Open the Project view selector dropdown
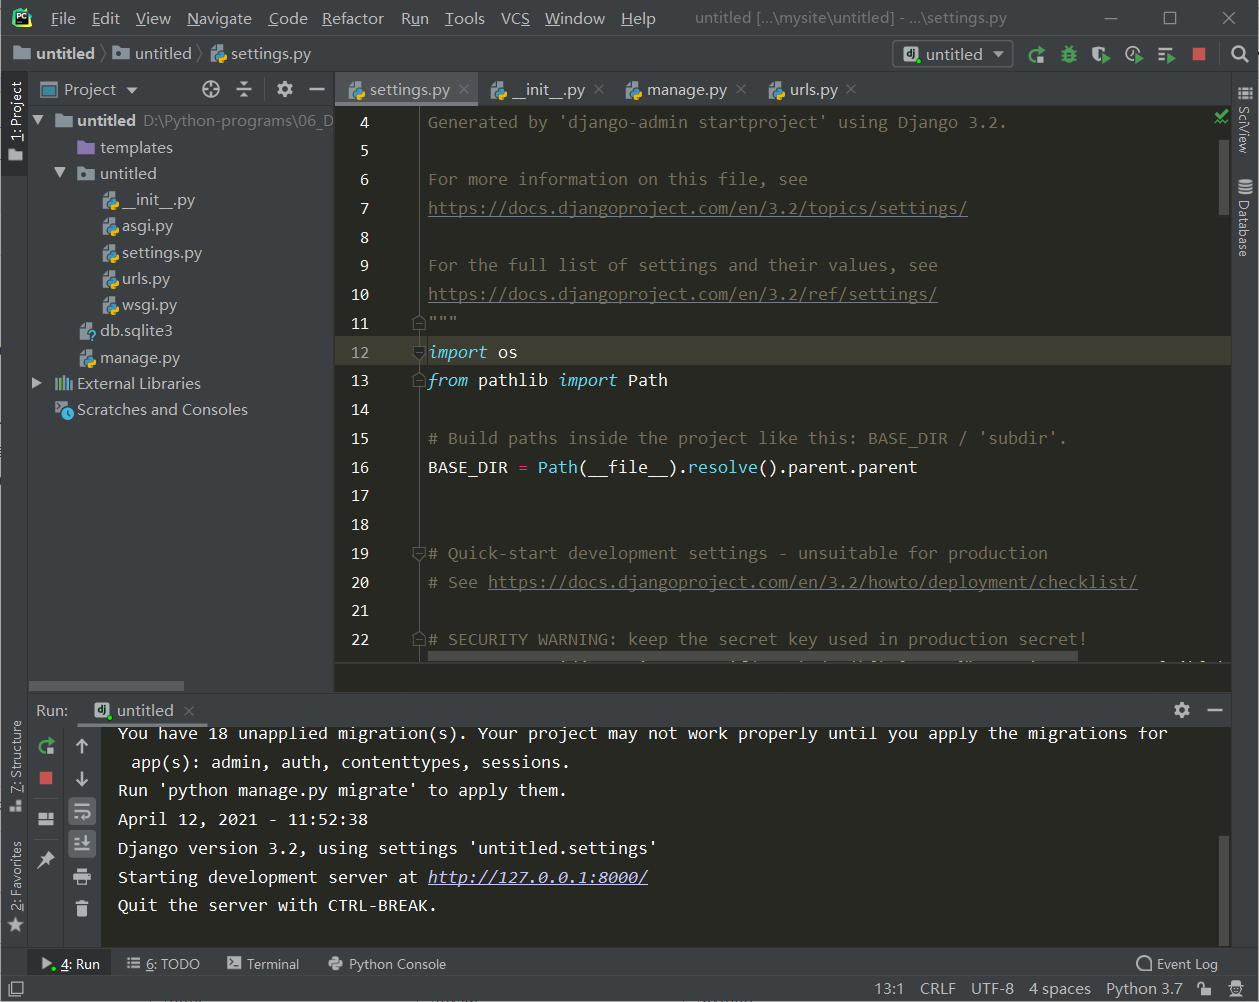This screenshot has height=1002, width=1259. [x=100, y=90]
